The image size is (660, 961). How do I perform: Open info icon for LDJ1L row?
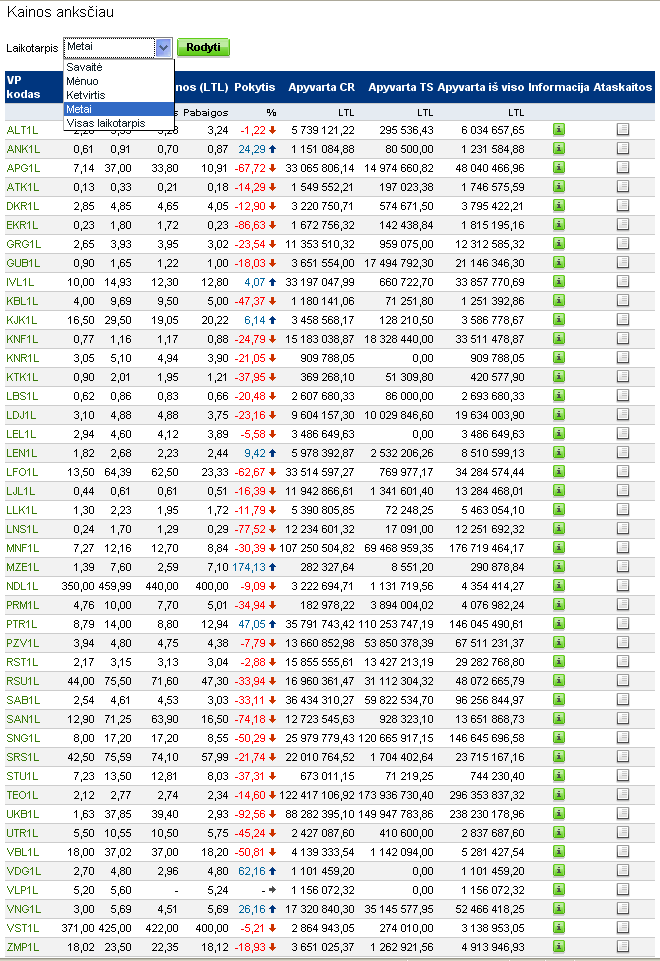pos(558,414)
